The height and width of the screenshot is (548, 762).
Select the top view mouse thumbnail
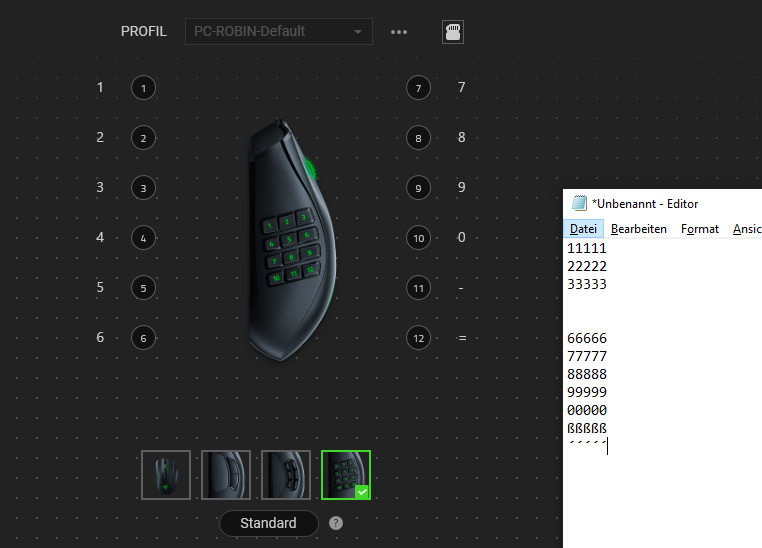coord(166,475)
